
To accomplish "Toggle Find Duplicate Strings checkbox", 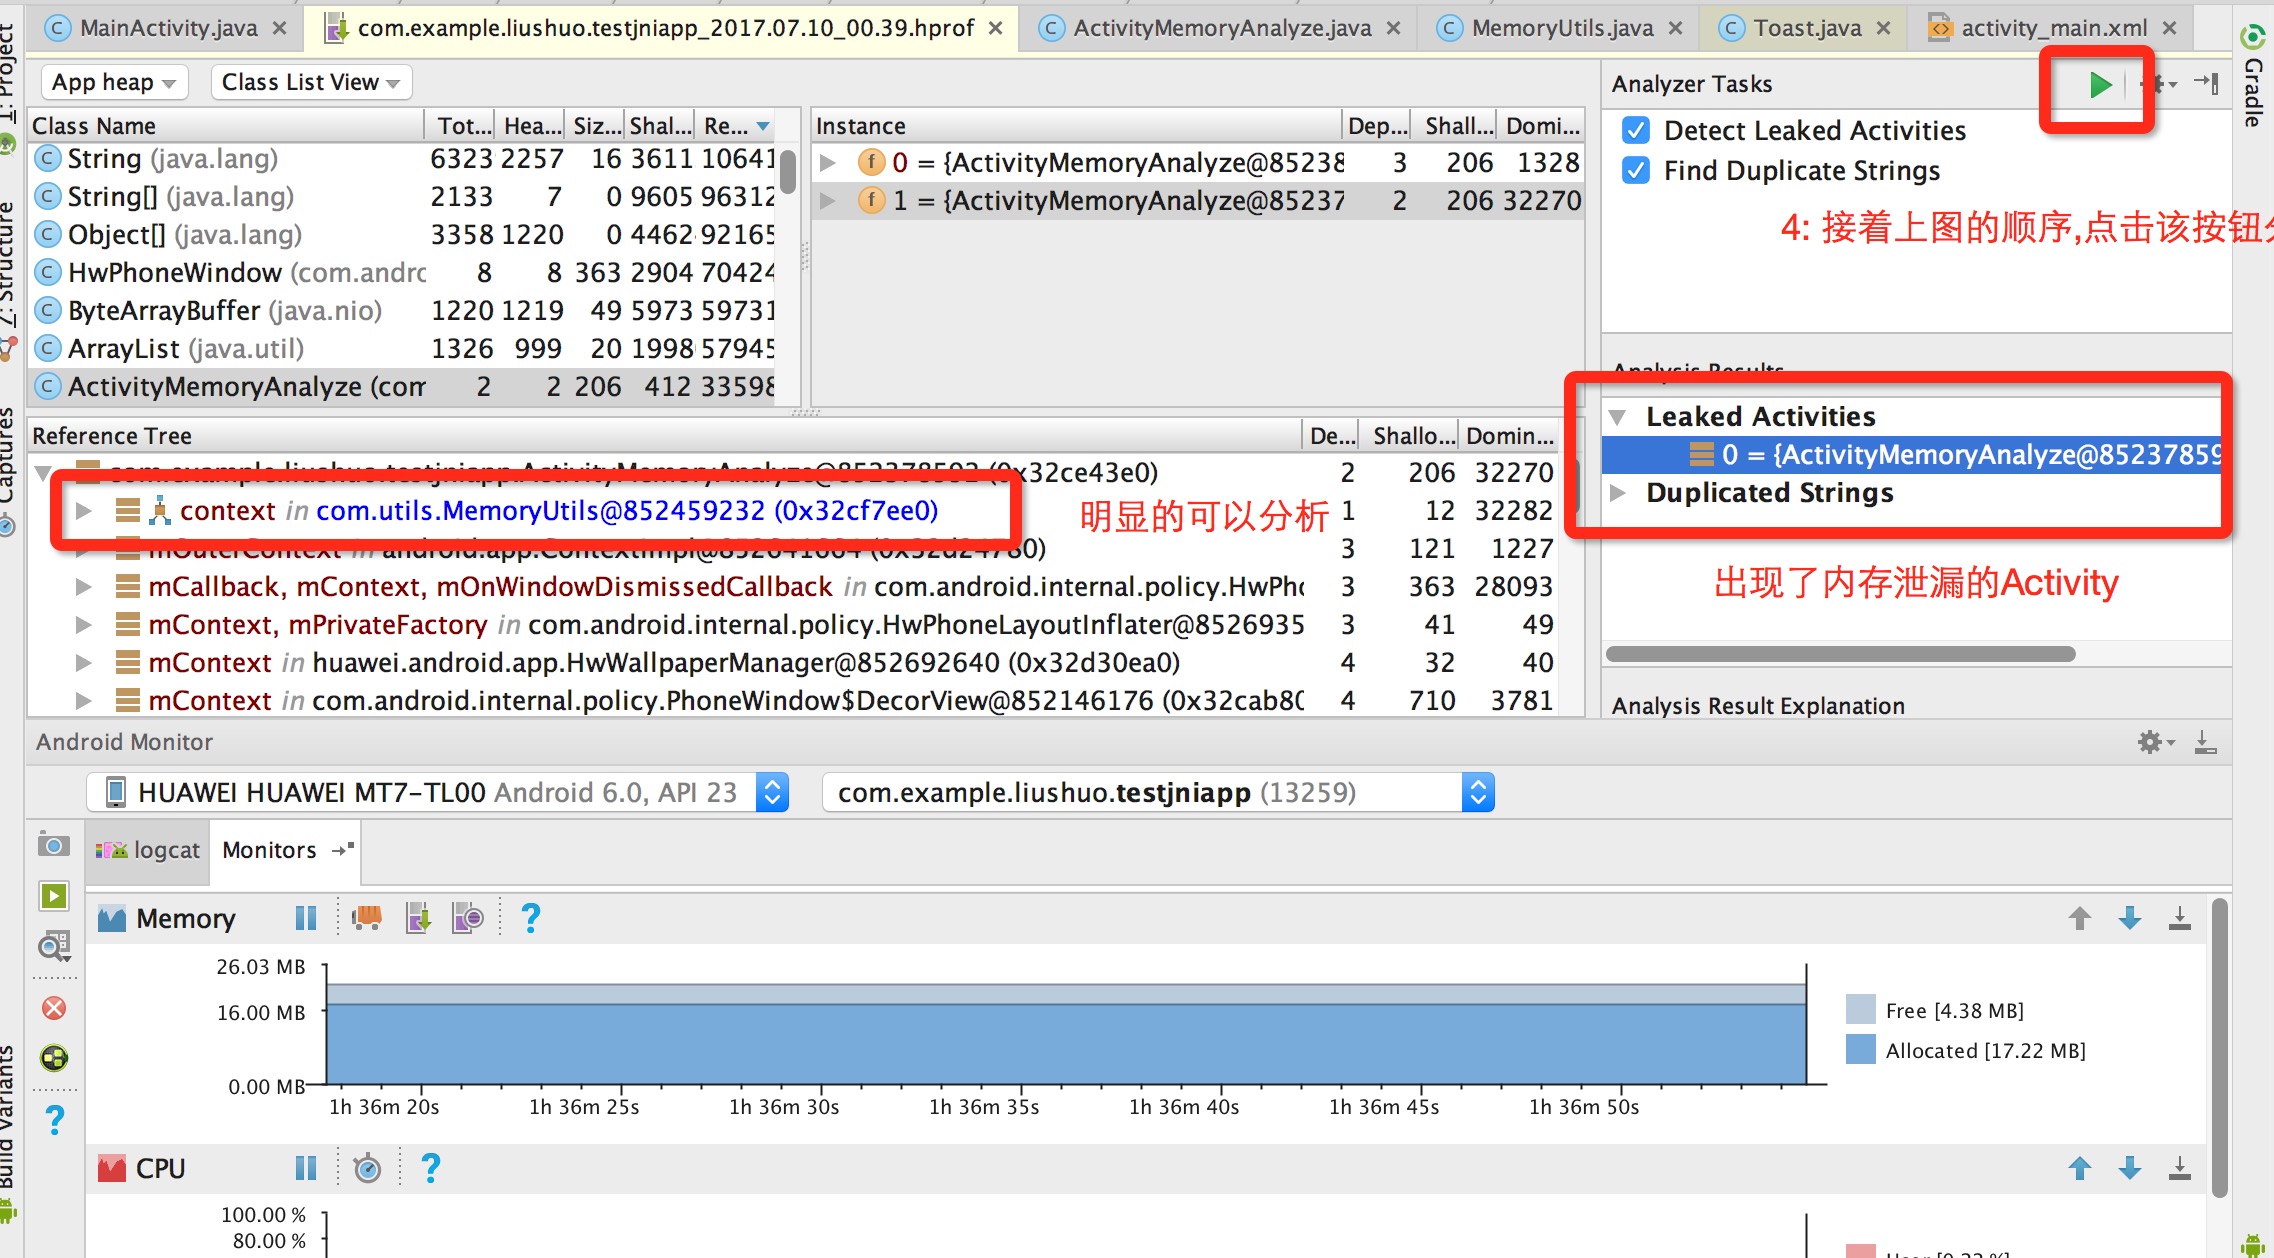I will click(1636, 171).
